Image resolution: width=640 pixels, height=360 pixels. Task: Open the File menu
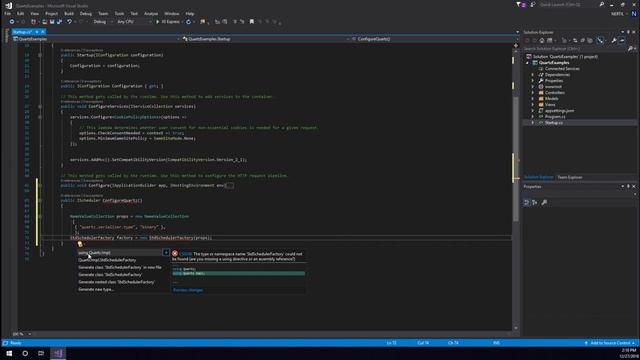pyautogui.click(x=8, y=13)
